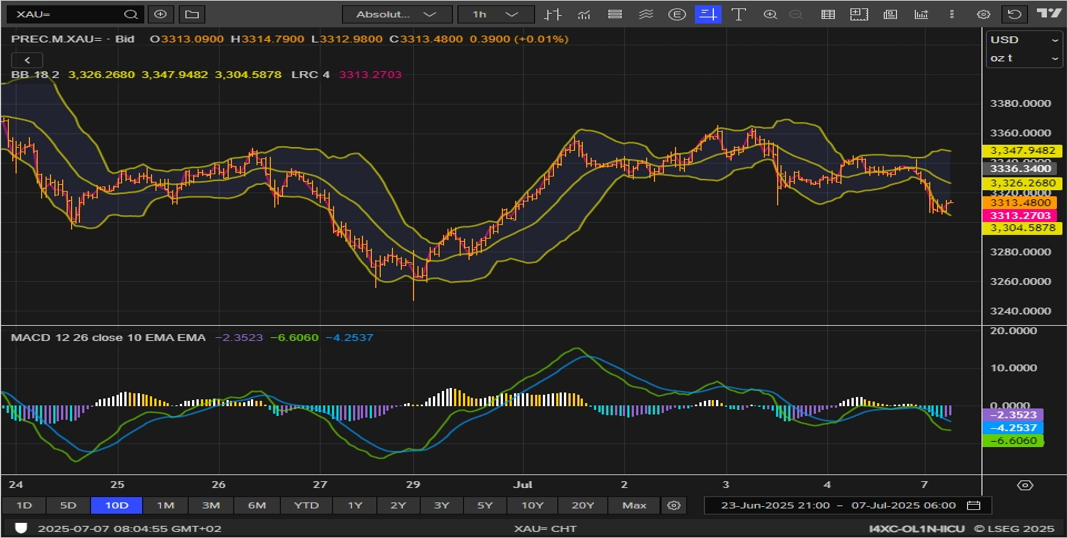
Task: Open the folder icon in the top toolbar
Action: 192,14
